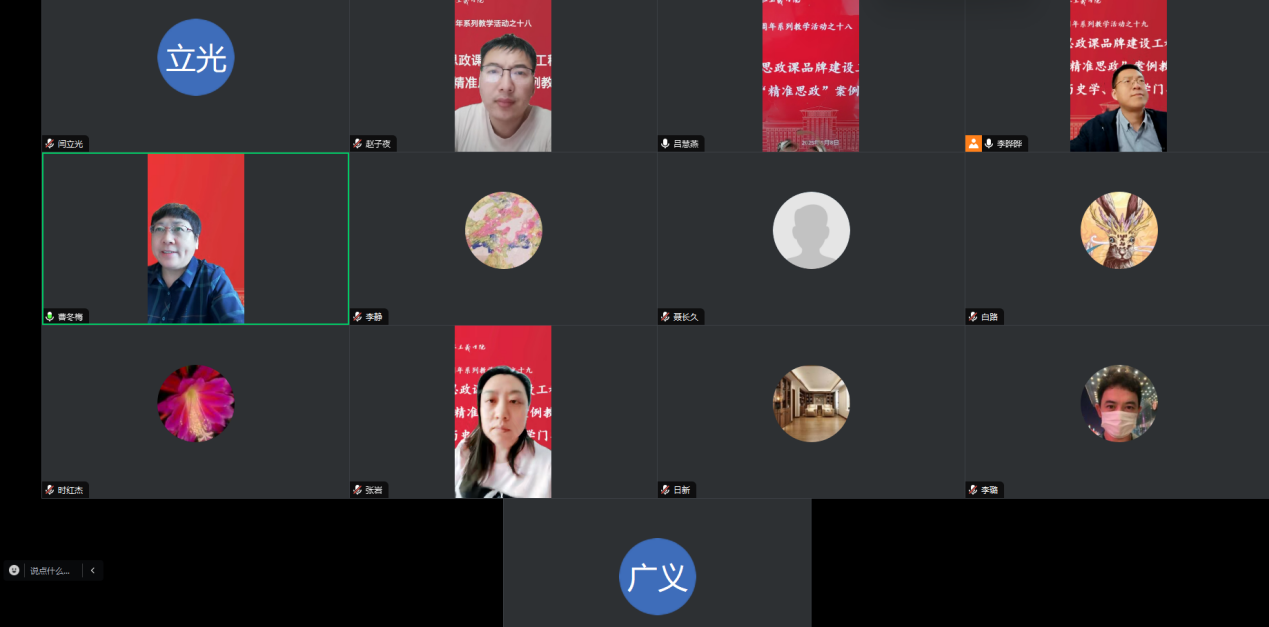This screenshot has width=1269, height=627.
Task: Collapse the chat bar with the chevron arrow
Action: point(93,570)
